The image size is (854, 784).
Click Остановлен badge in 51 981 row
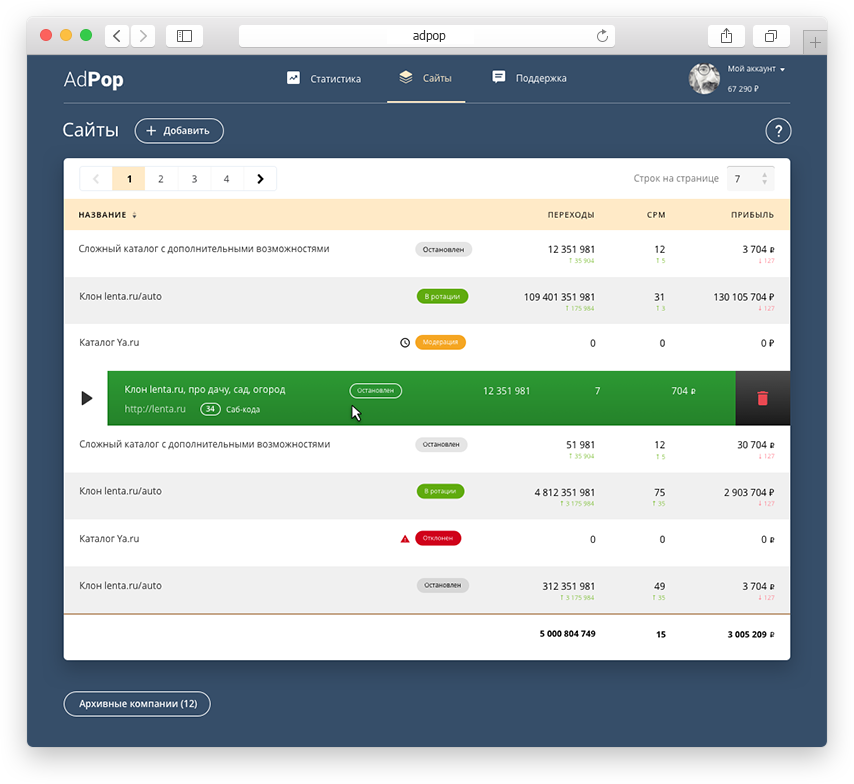(x=441, y=445)
